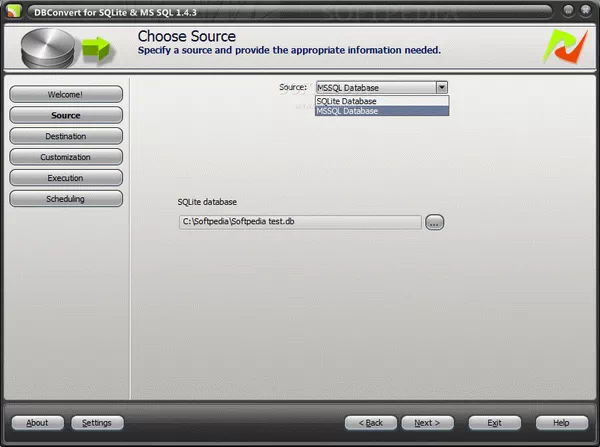Open the browse button for the SQLite file

[434, 222]
